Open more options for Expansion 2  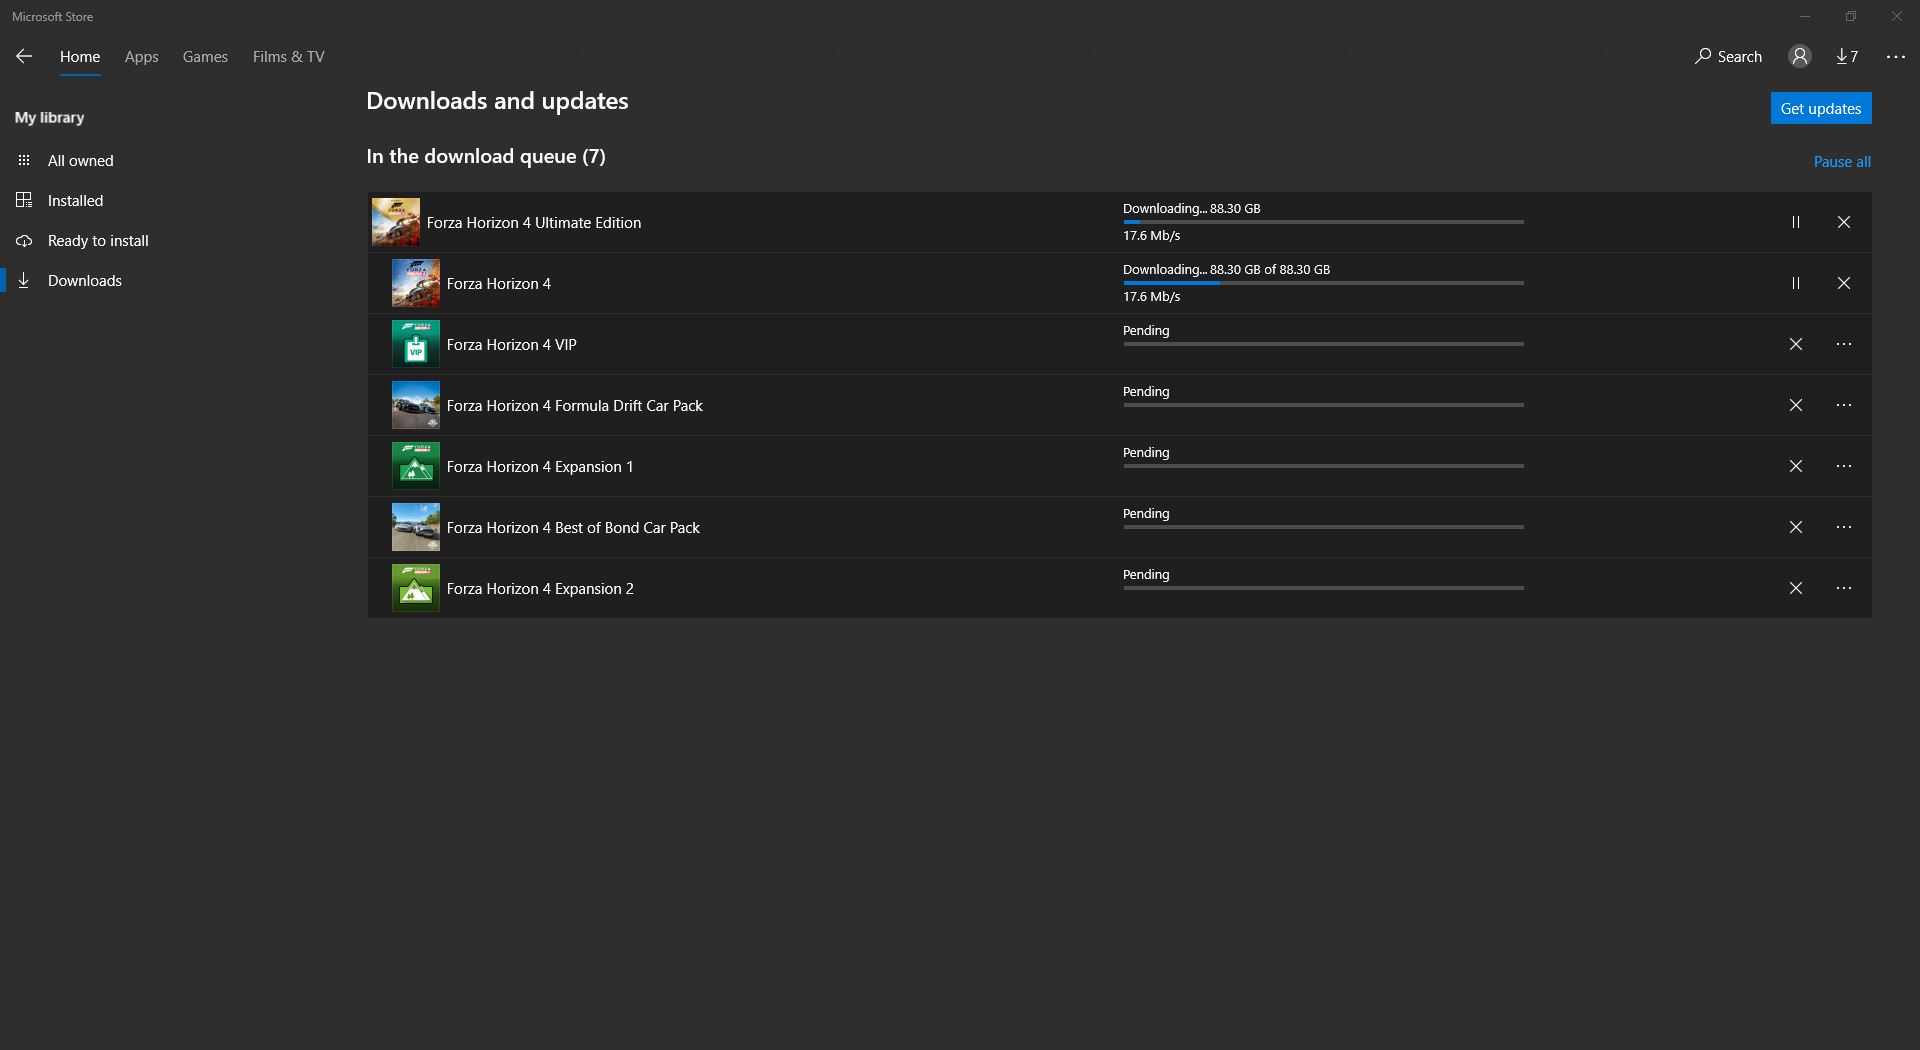[x=1844, y=589]
